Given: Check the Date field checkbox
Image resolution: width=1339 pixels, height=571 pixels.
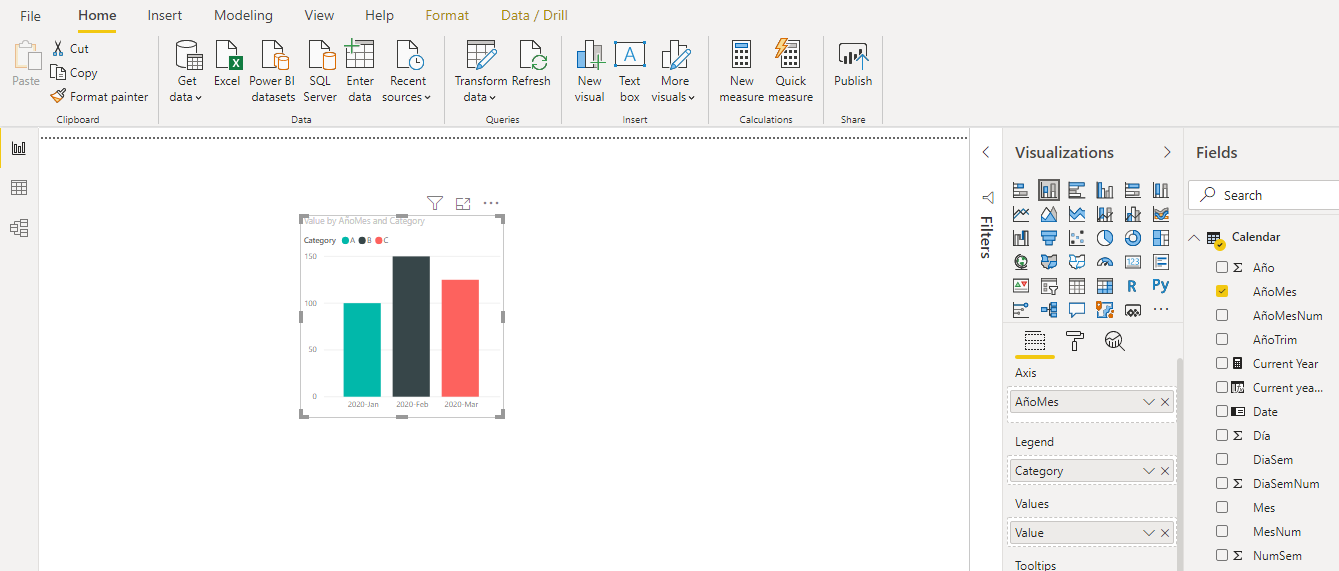Looking at the screenshot, I should click(1222, 411).
